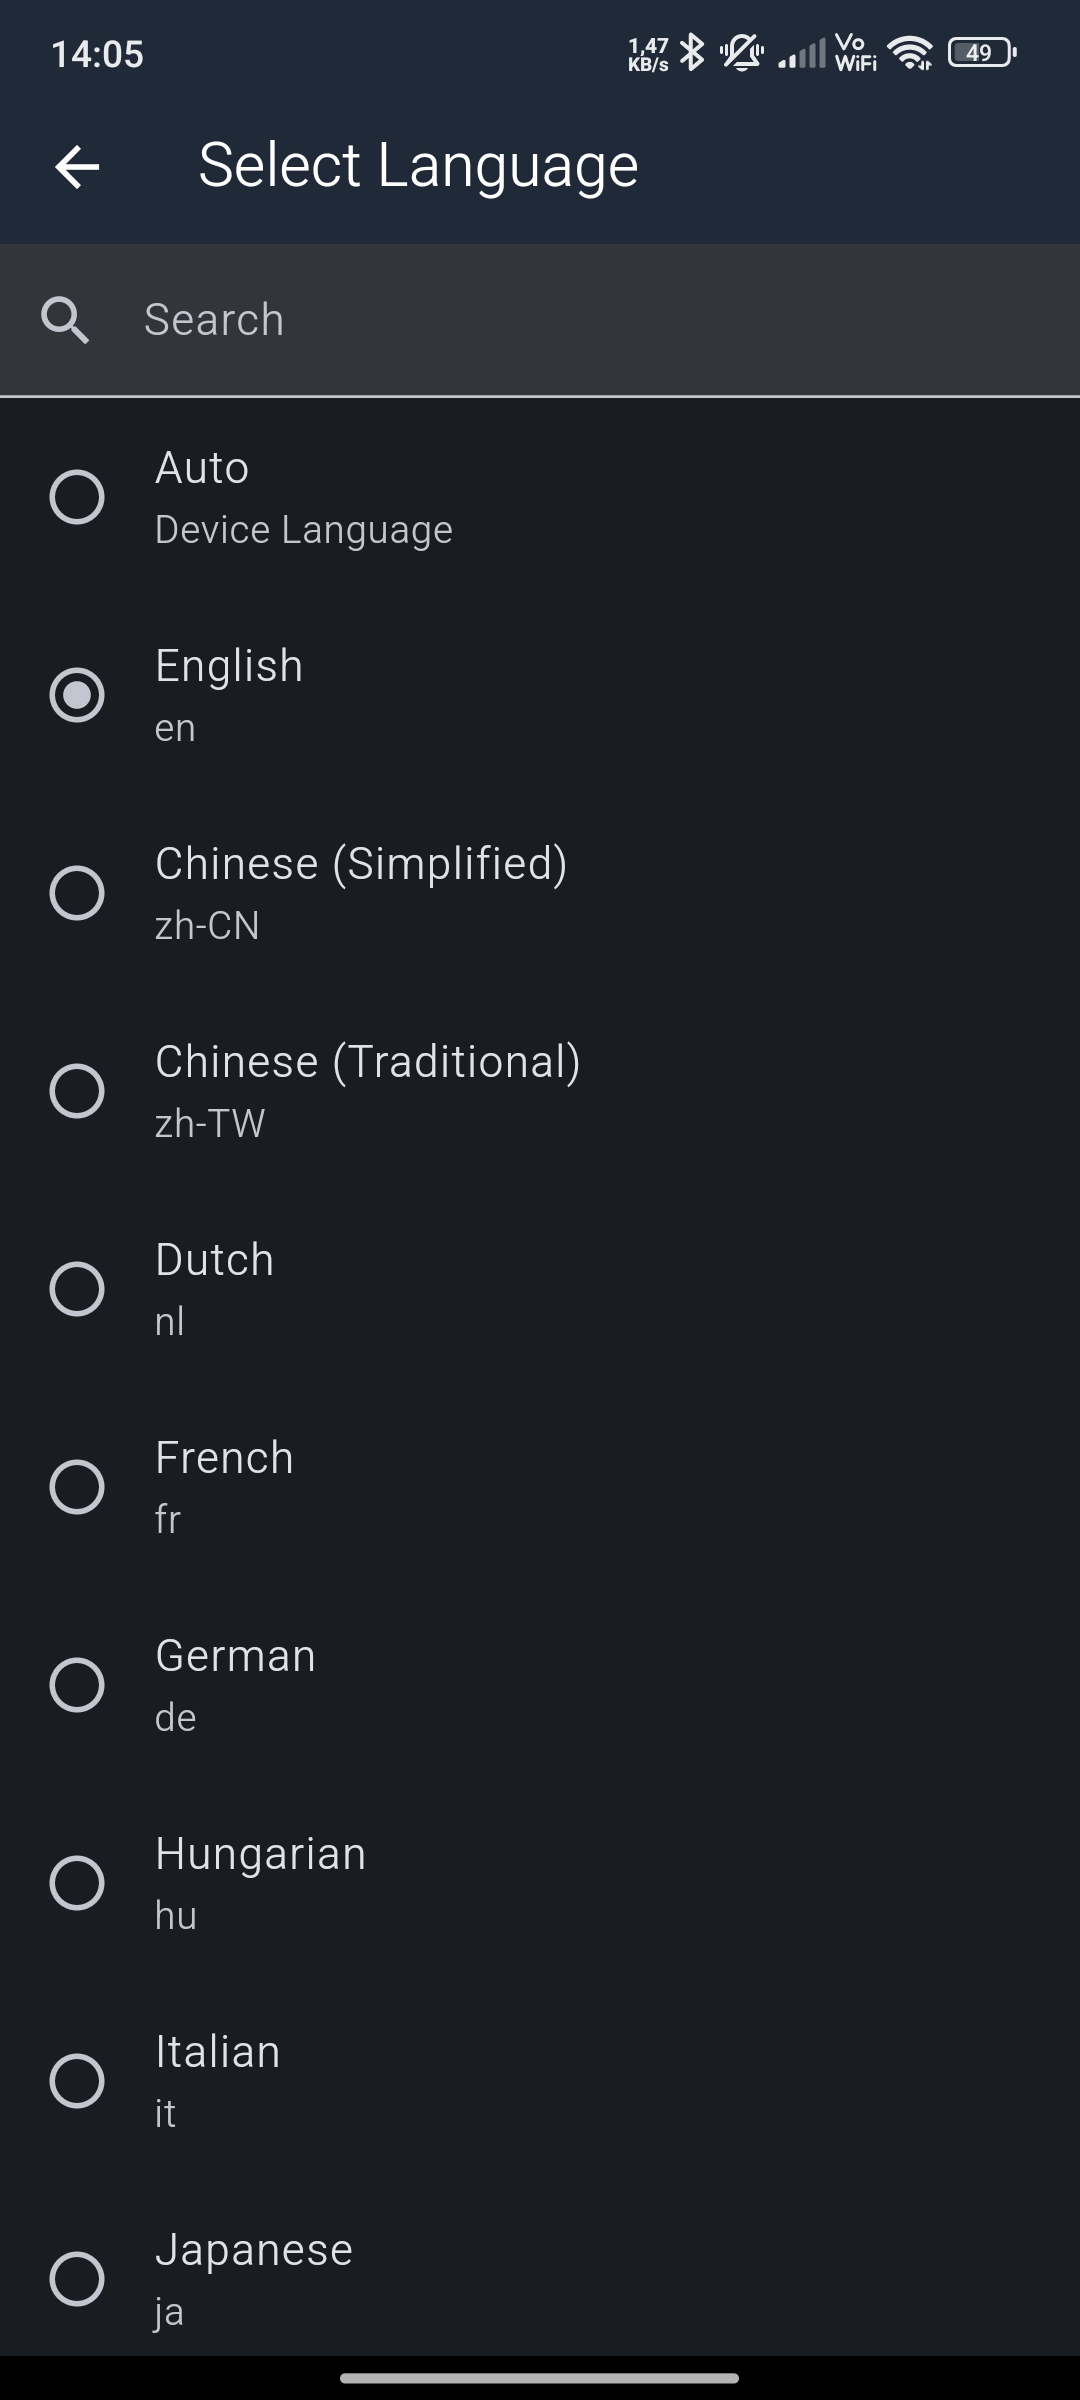The width and height of the screenshot is (1080, 2400).
Task: Pick the Dutch radio button
Action: coord(77,1289)
